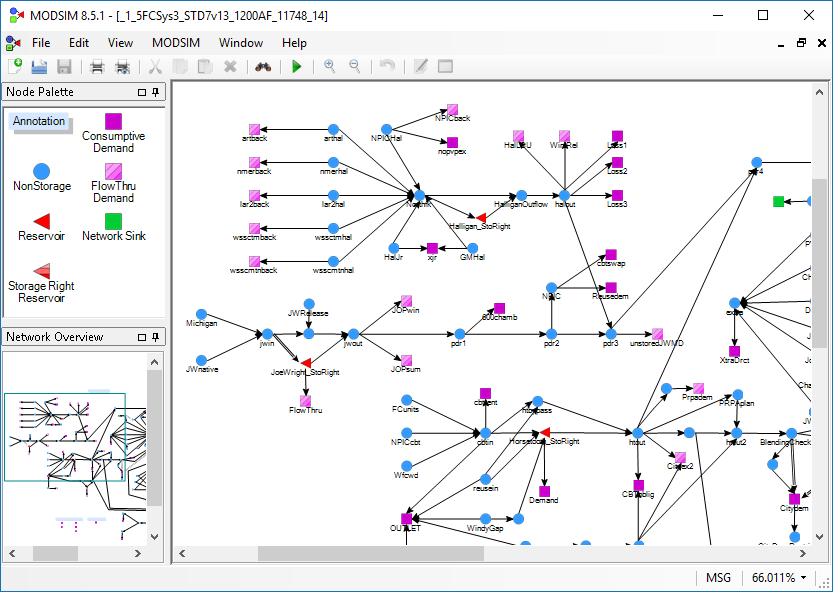833x592 pixels.
Task: Float the Node Palette using its window button
Action: click(140, 92)
